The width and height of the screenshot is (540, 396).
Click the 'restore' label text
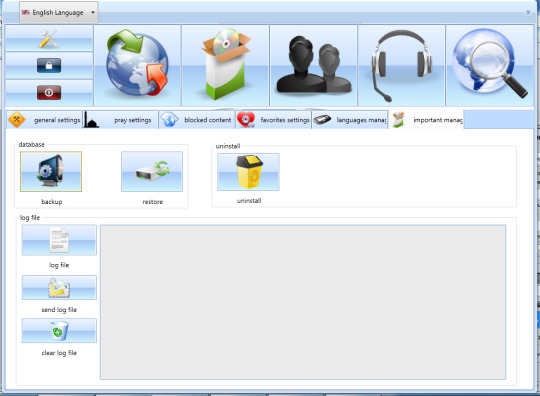[x=153, y=202]
